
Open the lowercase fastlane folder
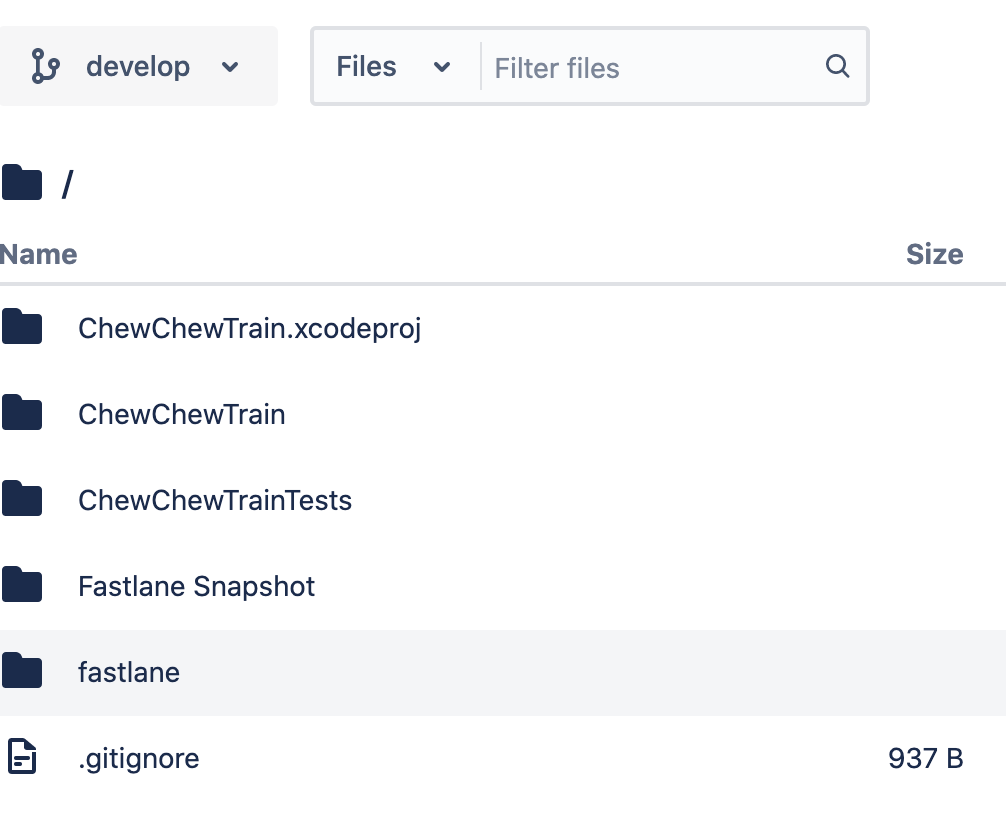coord(129,672)
